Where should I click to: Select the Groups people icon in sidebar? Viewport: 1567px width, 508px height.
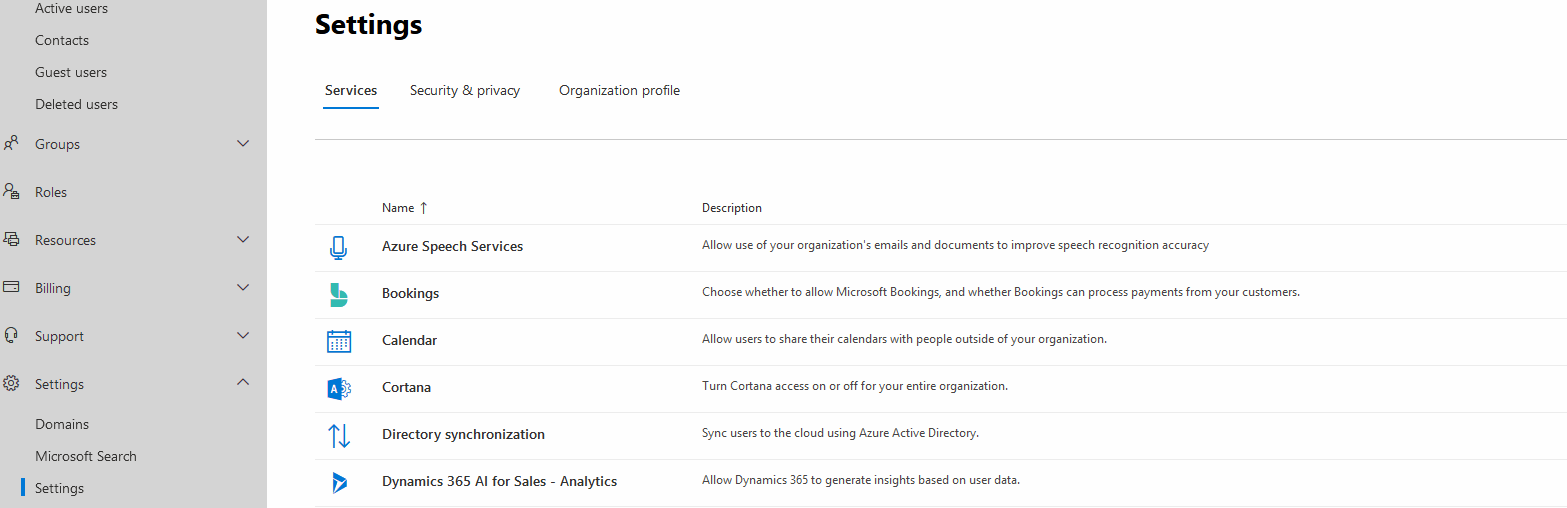click(x=12, y=144)
